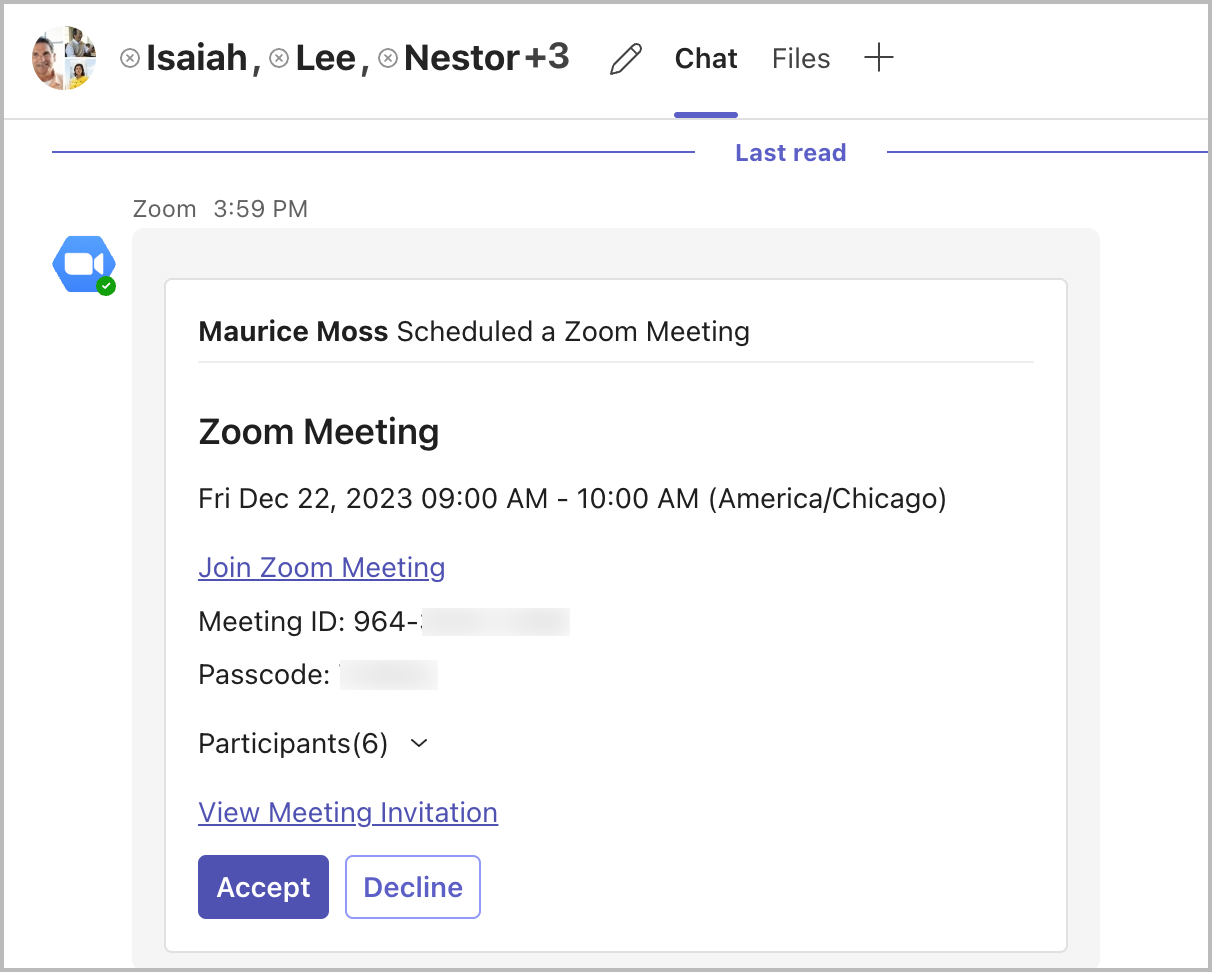This screenshot has width=1212, height=972.
Task: Click the Zoom app avatar icon
Action: tap(83, 264)
